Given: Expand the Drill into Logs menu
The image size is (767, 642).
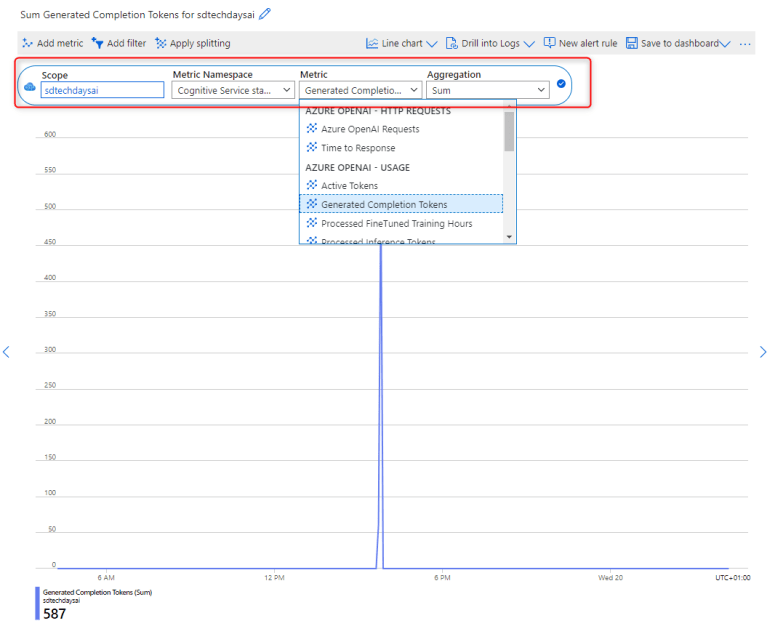Looking at the screenshot, I should tap(490, 44).
